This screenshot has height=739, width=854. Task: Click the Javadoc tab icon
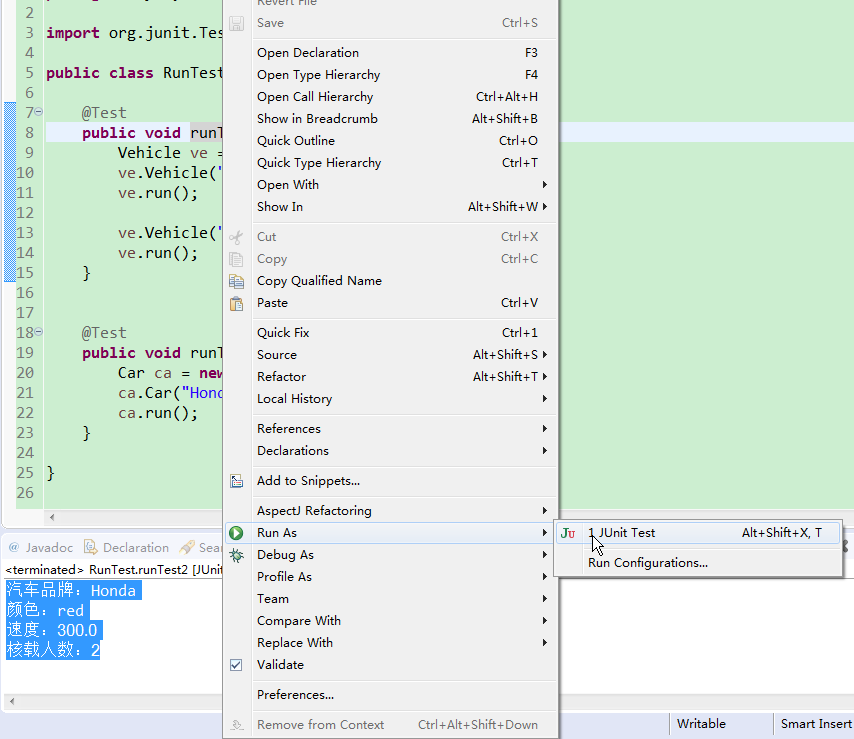14,547
